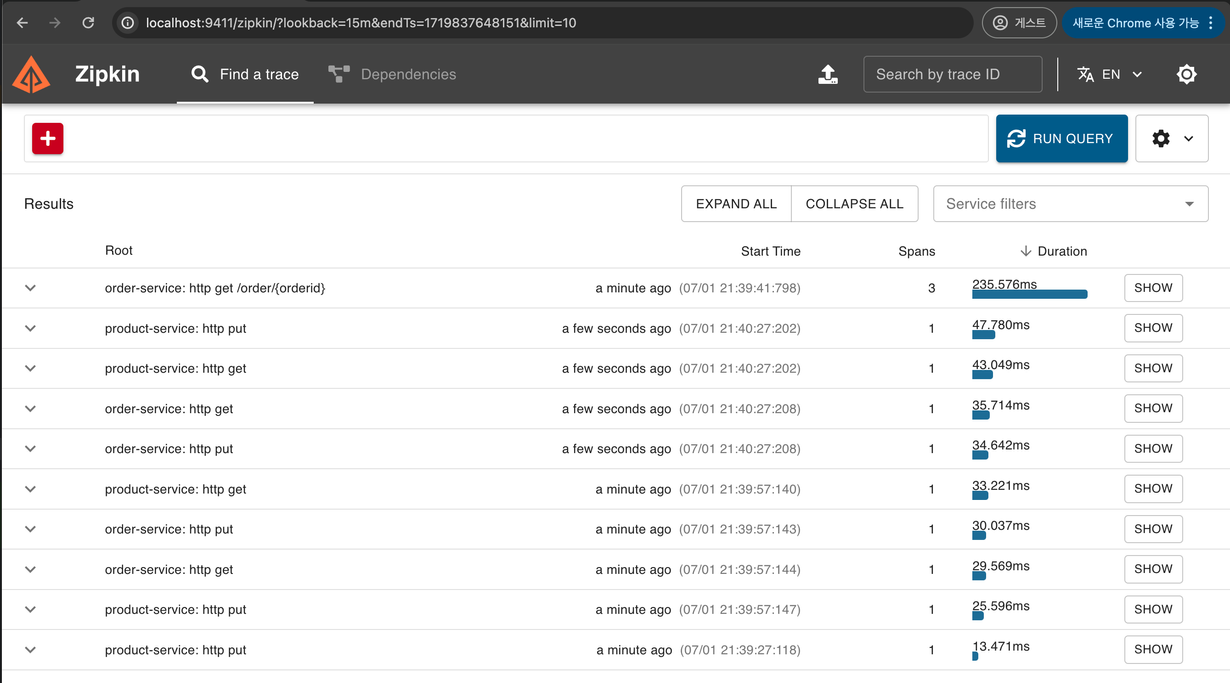The width and height of the screenshot is (1230, 683).
Task: Expand the product-service http put 25.596ms row
Action: coord(30,609)
